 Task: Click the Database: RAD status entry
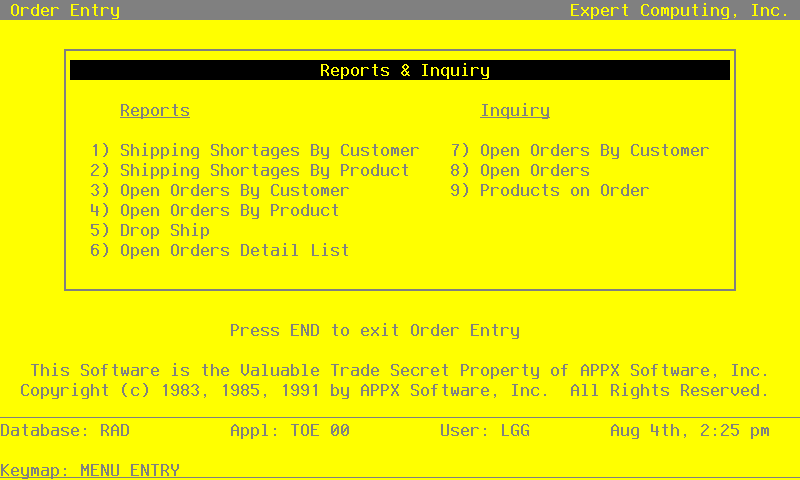point(65,431)
